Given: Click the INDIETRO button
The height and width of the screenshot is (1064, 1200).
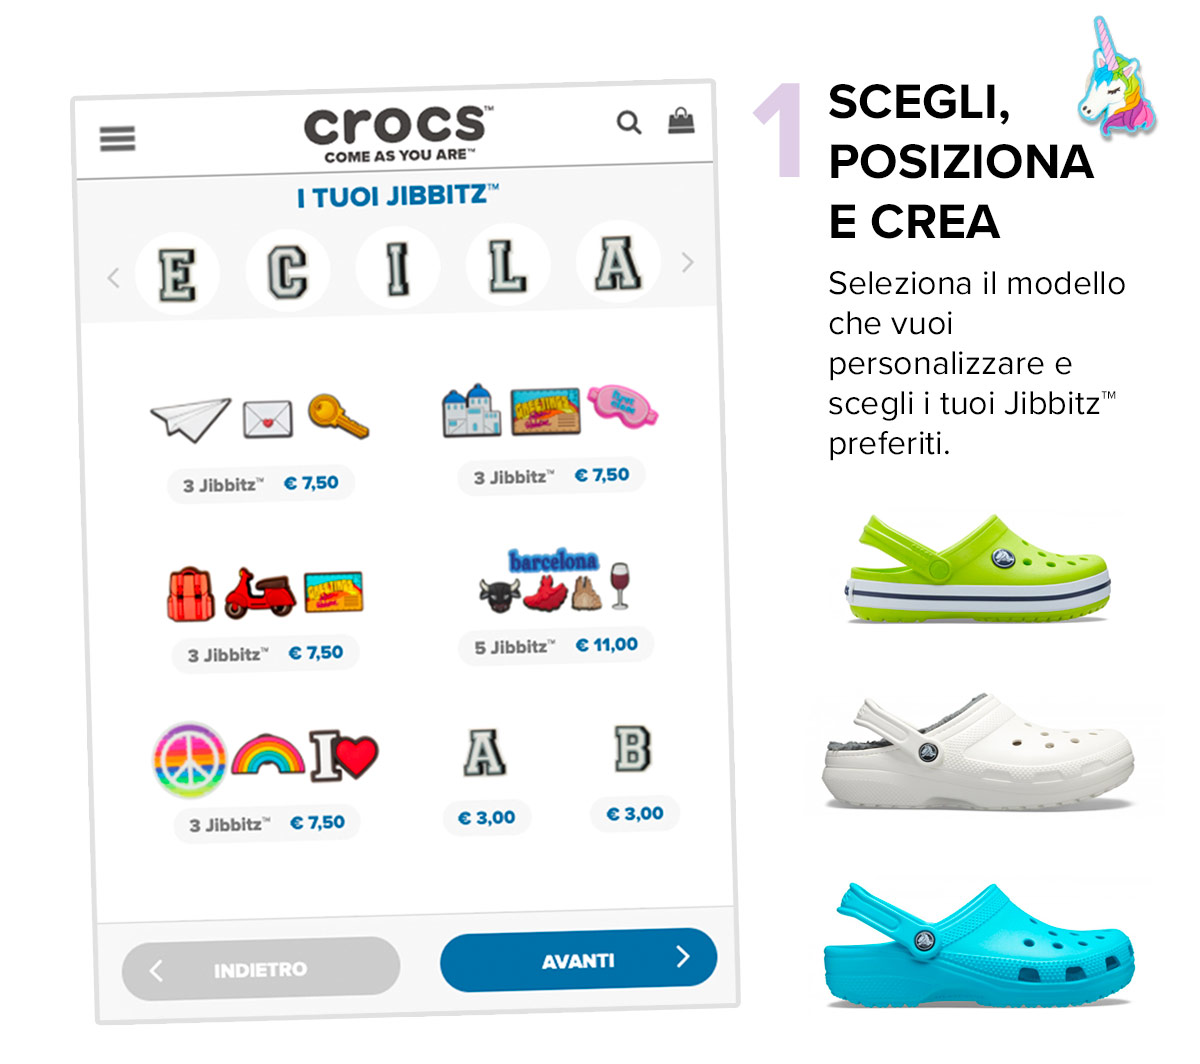Looking at the screenshot, I should [261, 968].
